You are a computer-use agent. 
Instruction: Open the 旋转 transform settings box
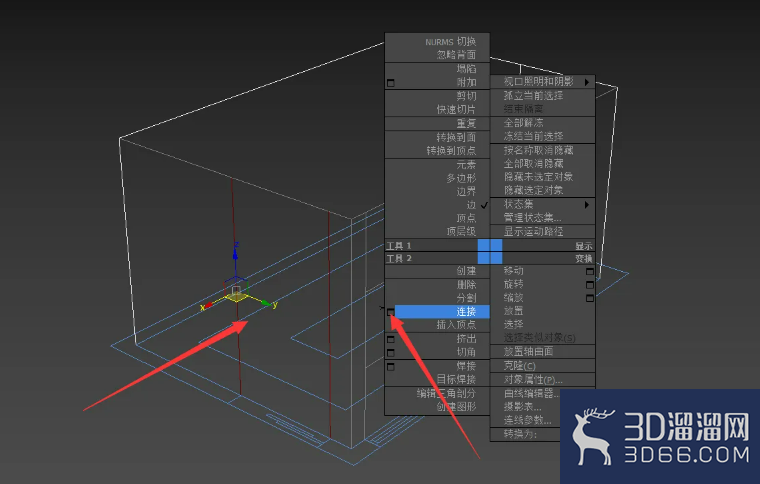(x=590, y=285)
